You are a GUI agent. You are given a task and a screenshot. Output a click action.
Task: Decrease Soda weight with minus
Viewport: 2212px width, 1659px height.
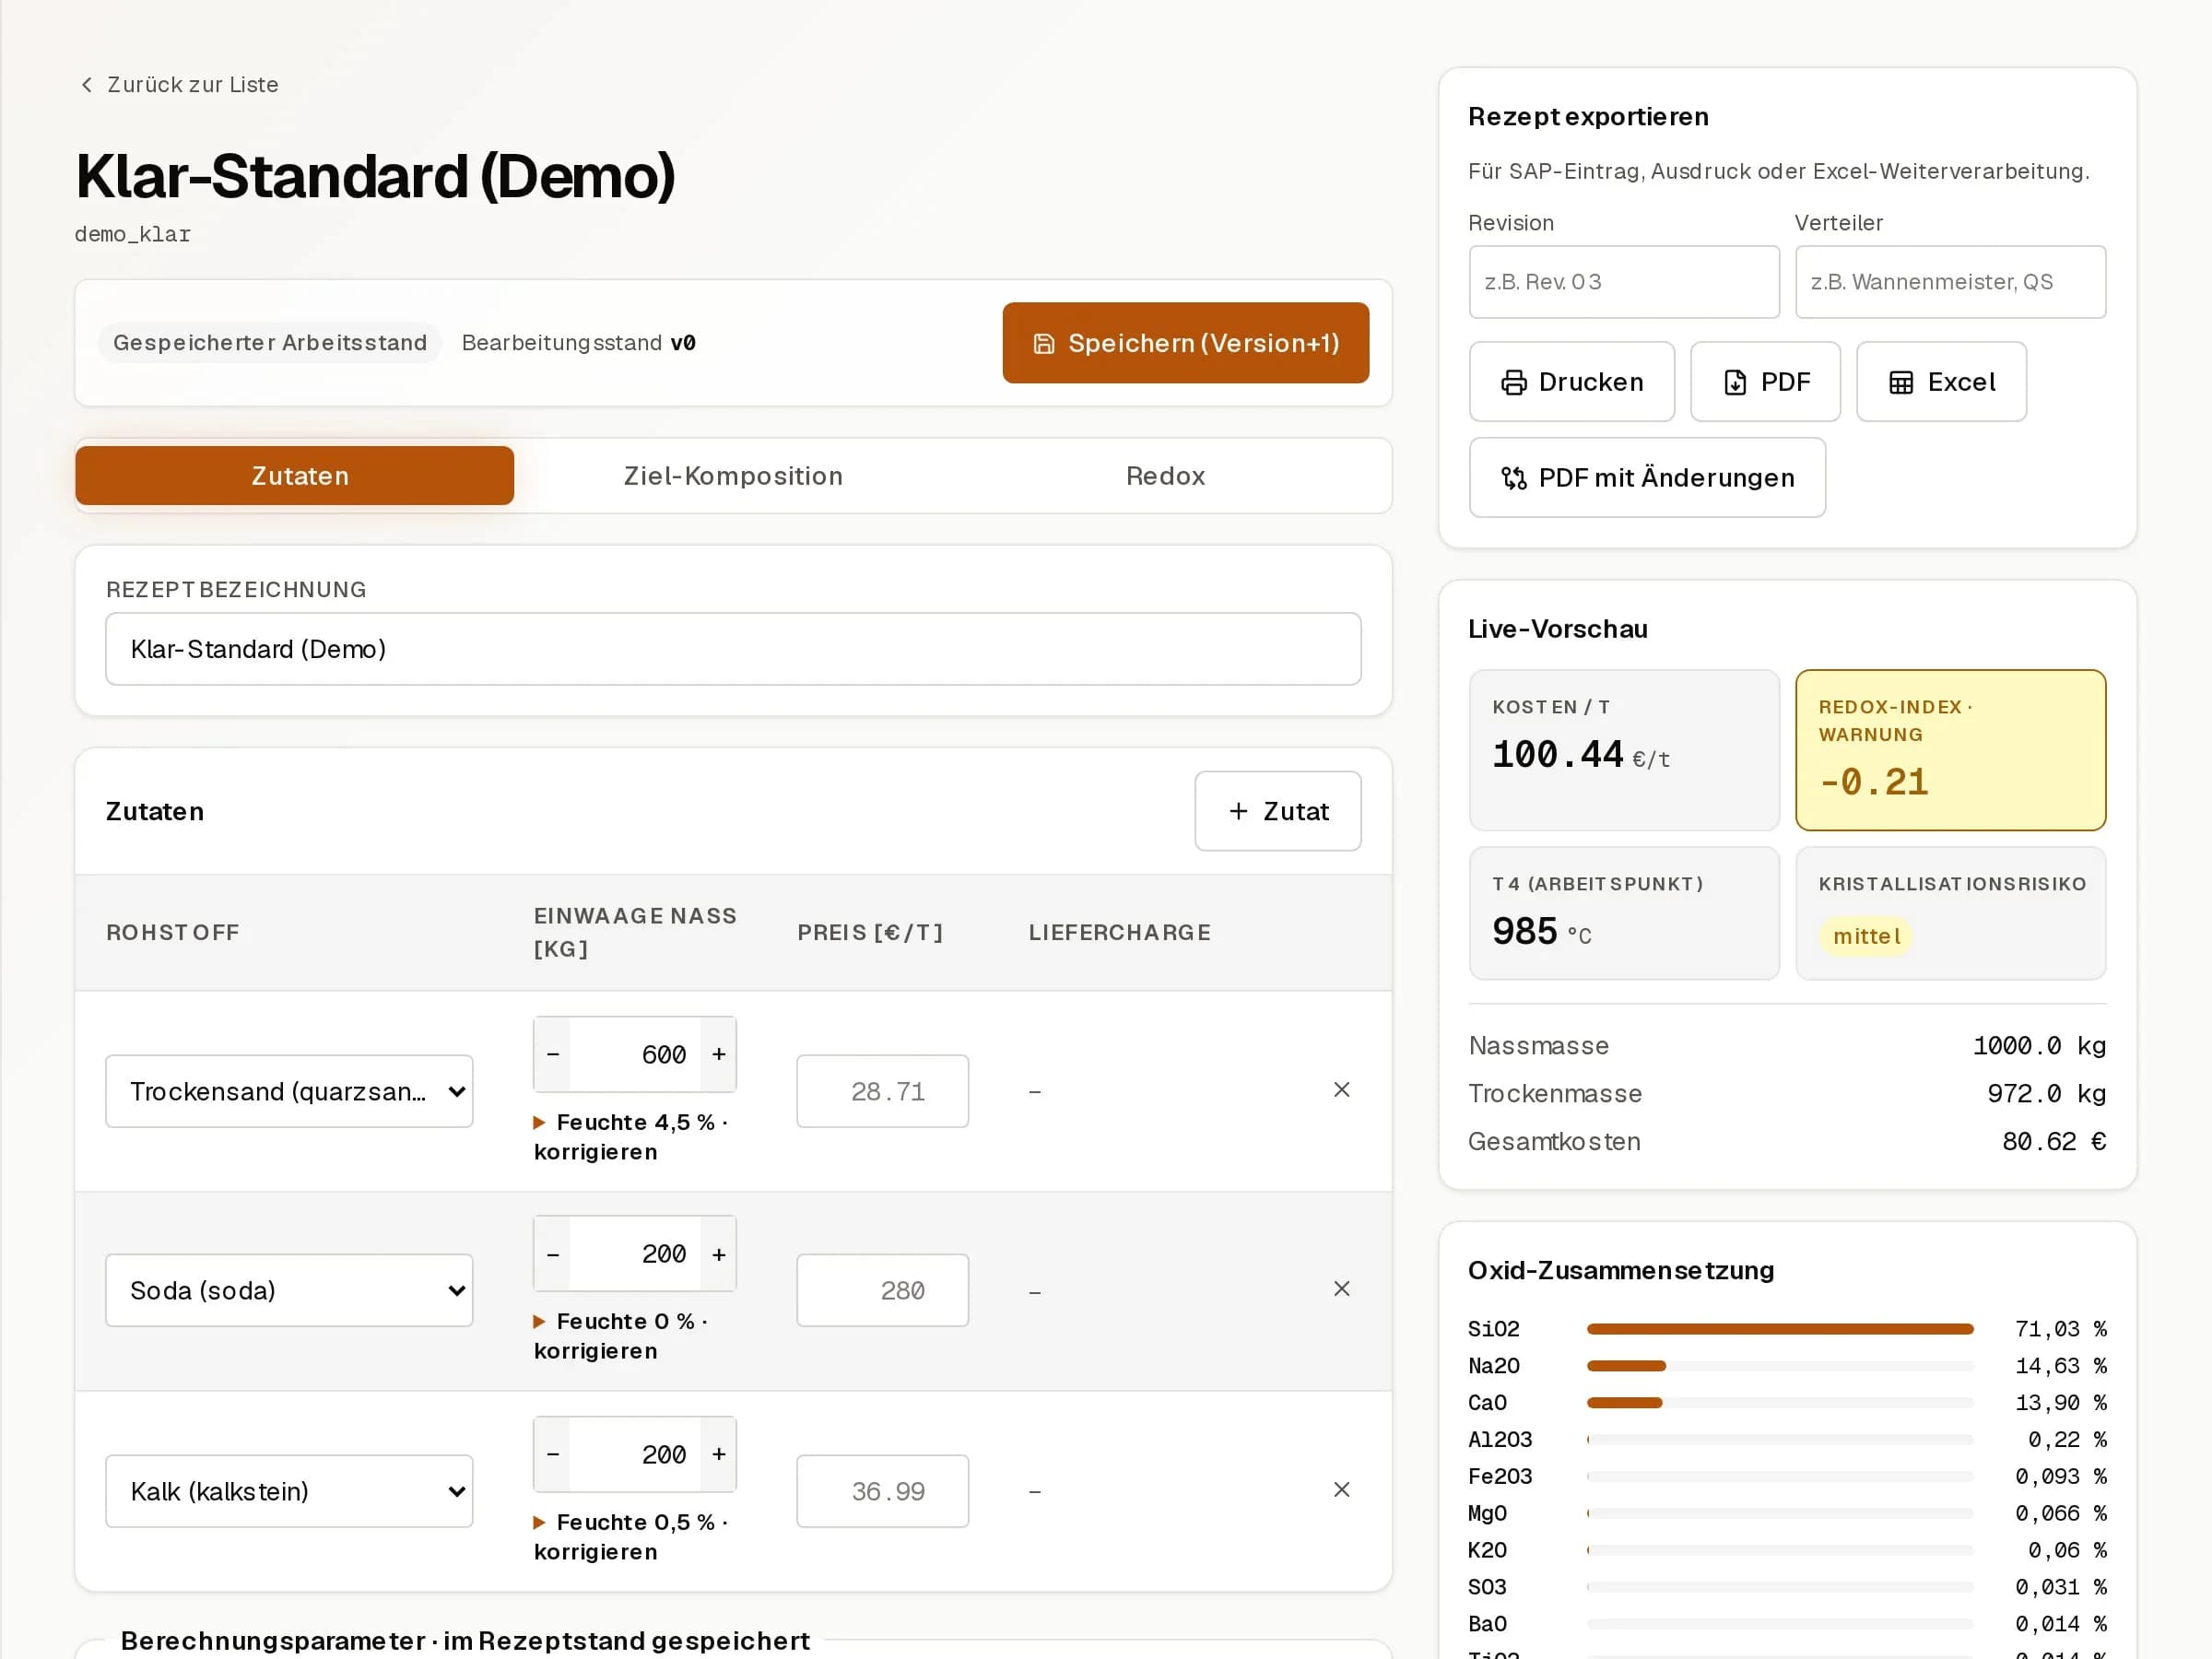tap(553, 1254)
